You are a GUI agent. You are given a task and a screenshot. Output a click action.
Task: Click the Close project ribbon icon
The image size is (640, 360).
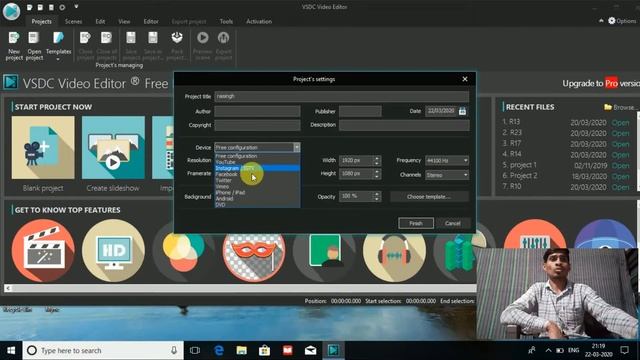tap(85, 46)
